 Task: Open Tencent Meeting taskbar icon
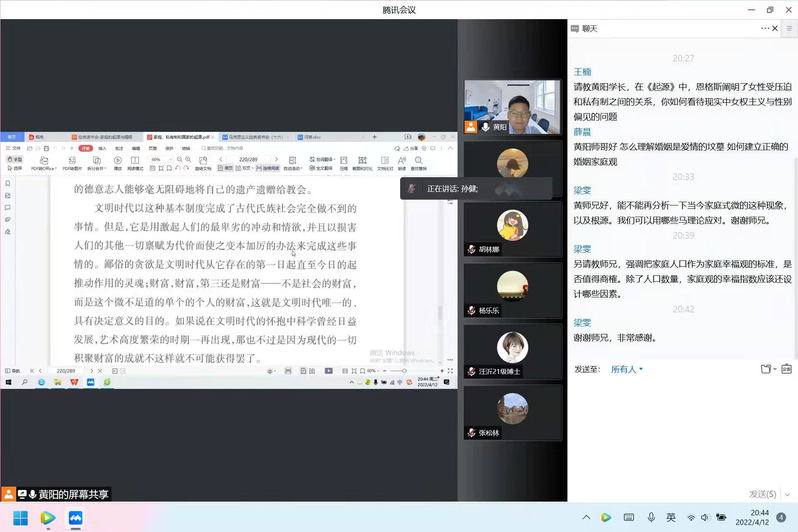pyautogui.click(x=75, y=517)
